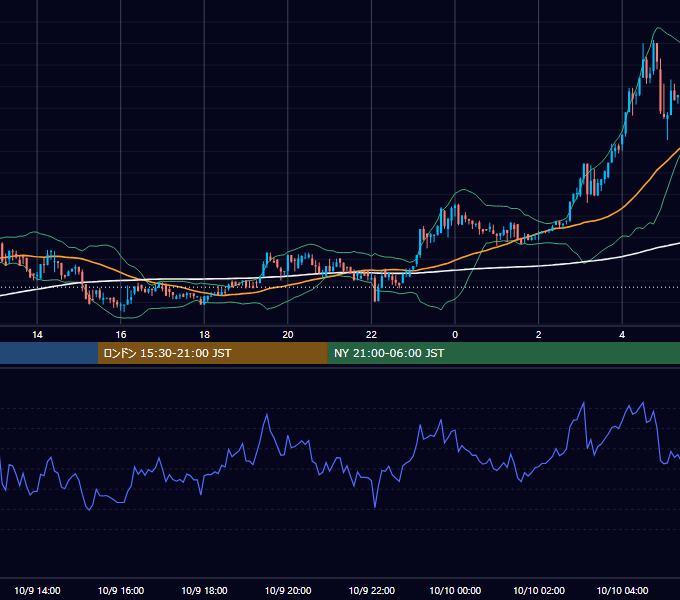Click the hour label 20 on the time axis
Screen dimensions: 680x600
tap(288, 335)
